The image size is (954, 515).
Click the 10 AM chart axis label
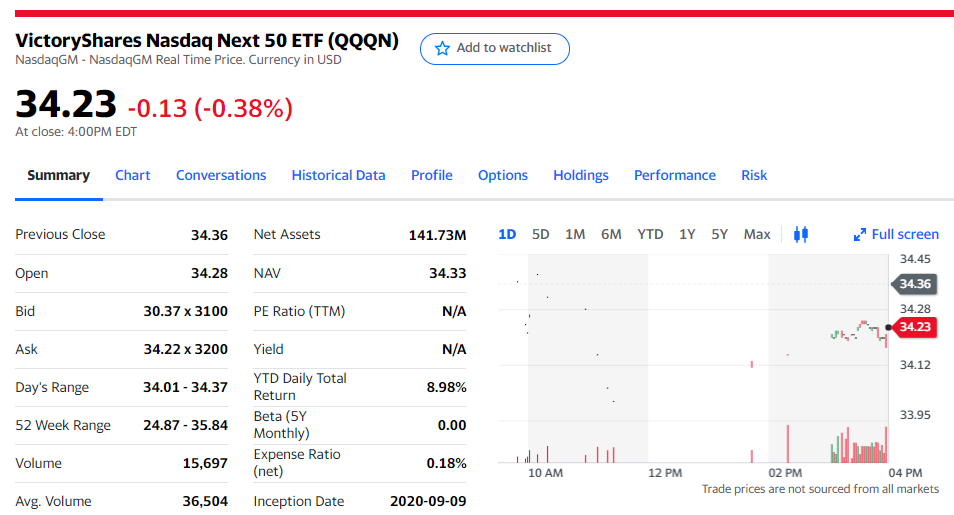tap(545, 473)
